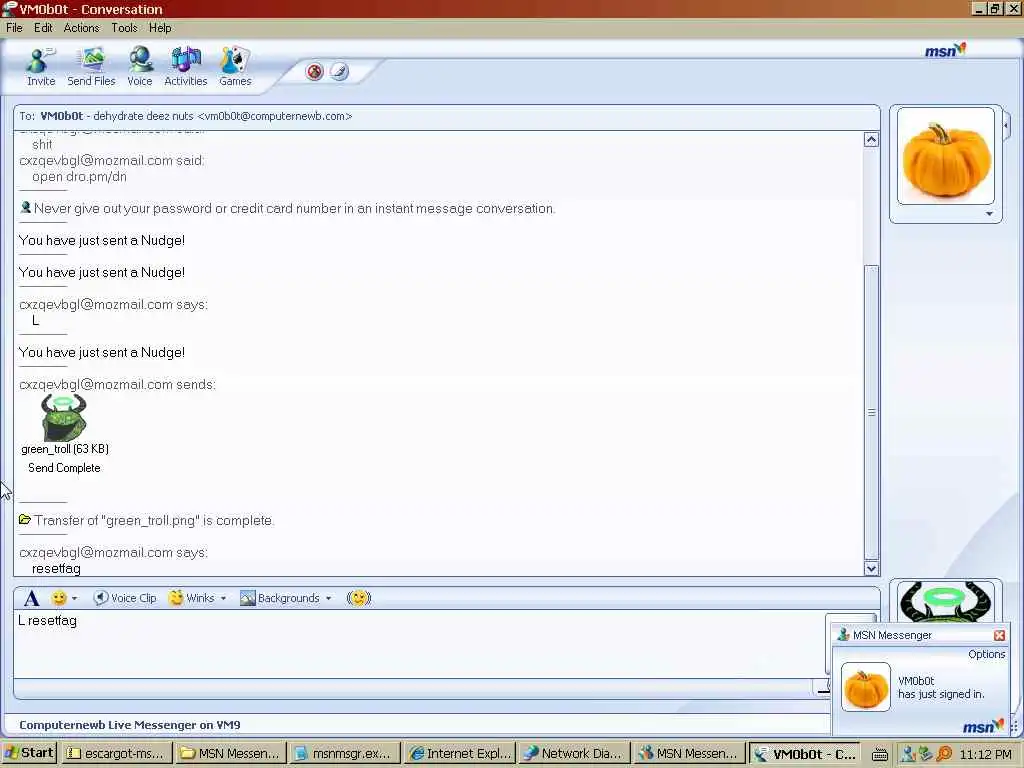Click the Invite contact icon
Screen dimensions: 1024x768
[40, 67]
